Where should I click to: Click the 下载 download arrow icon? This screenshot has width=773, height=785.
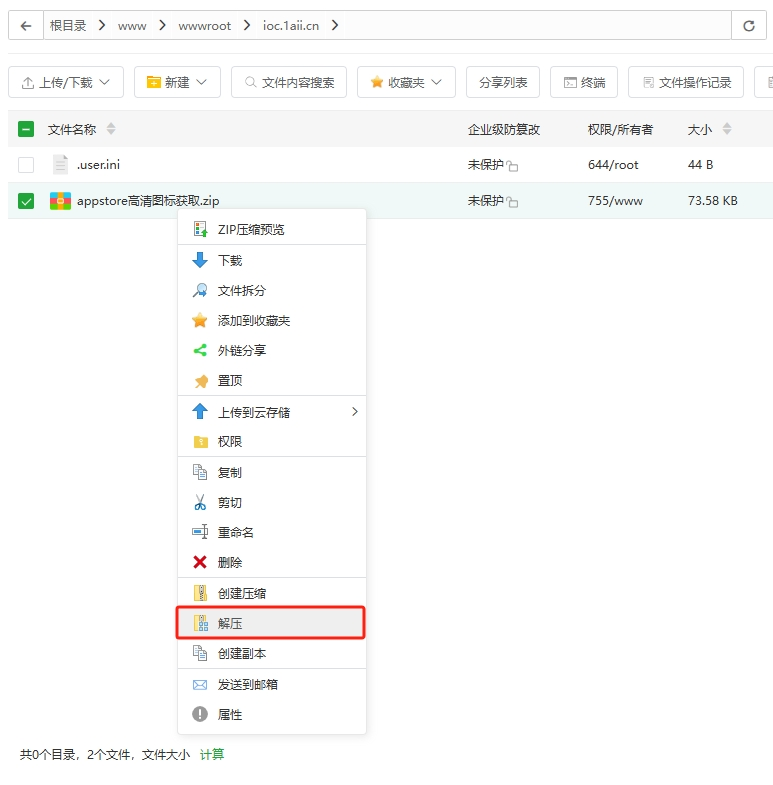point(200,260)
